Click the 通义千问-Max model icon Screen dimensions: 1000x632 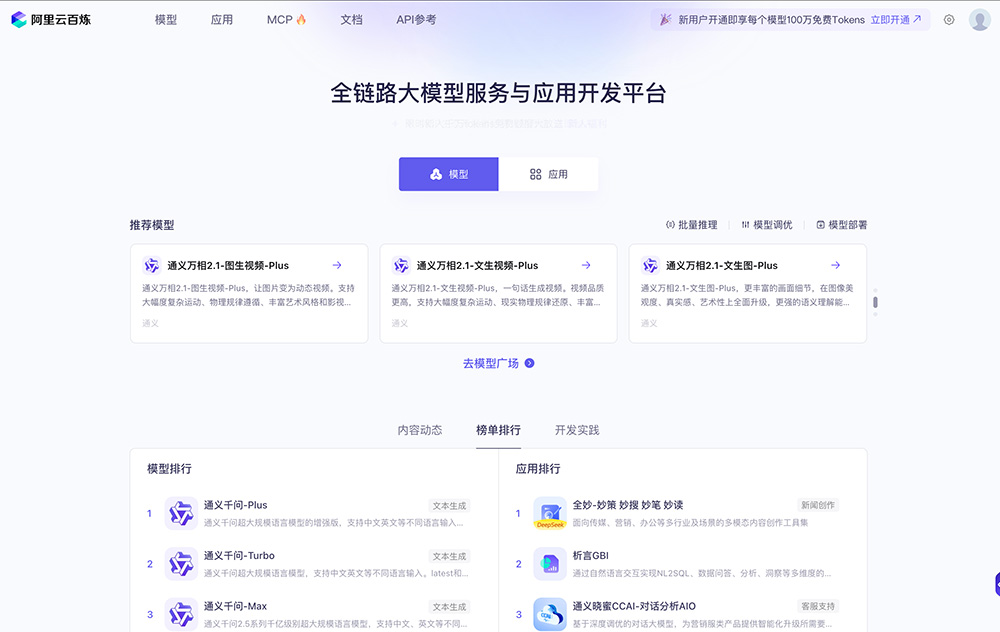tap(181, 614)
